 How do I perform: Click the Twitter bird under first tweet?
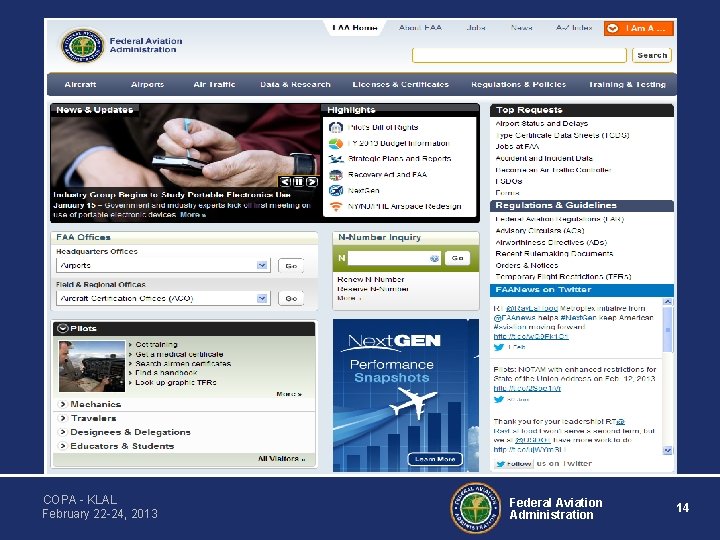click(x=499, y=347)
